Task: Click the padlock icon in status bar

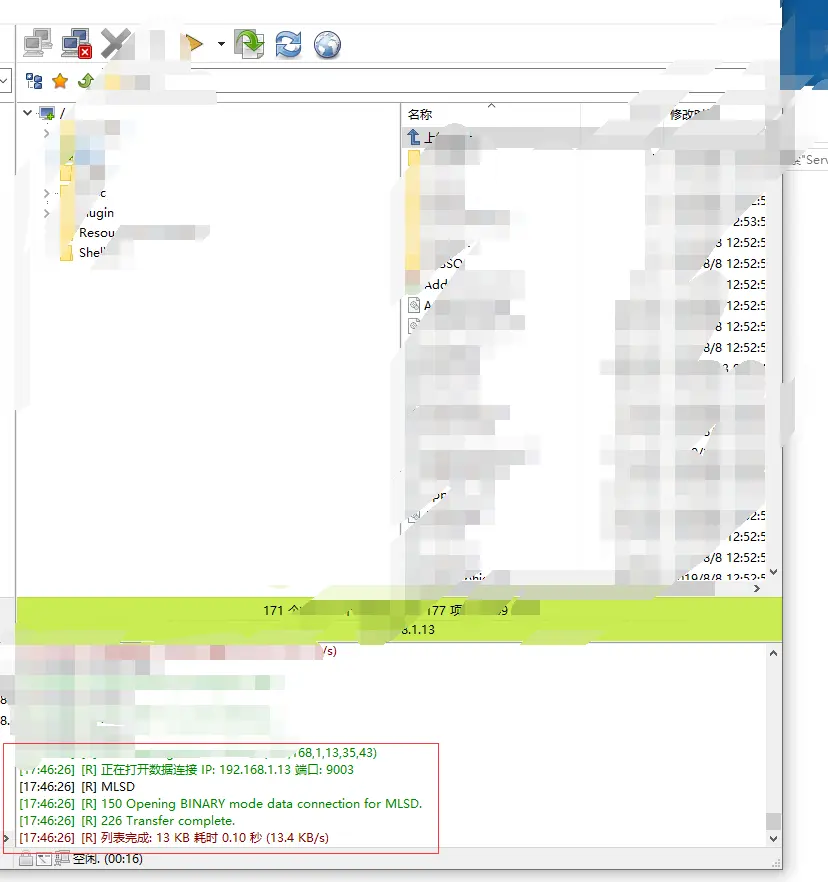Action: coord(26,858)
